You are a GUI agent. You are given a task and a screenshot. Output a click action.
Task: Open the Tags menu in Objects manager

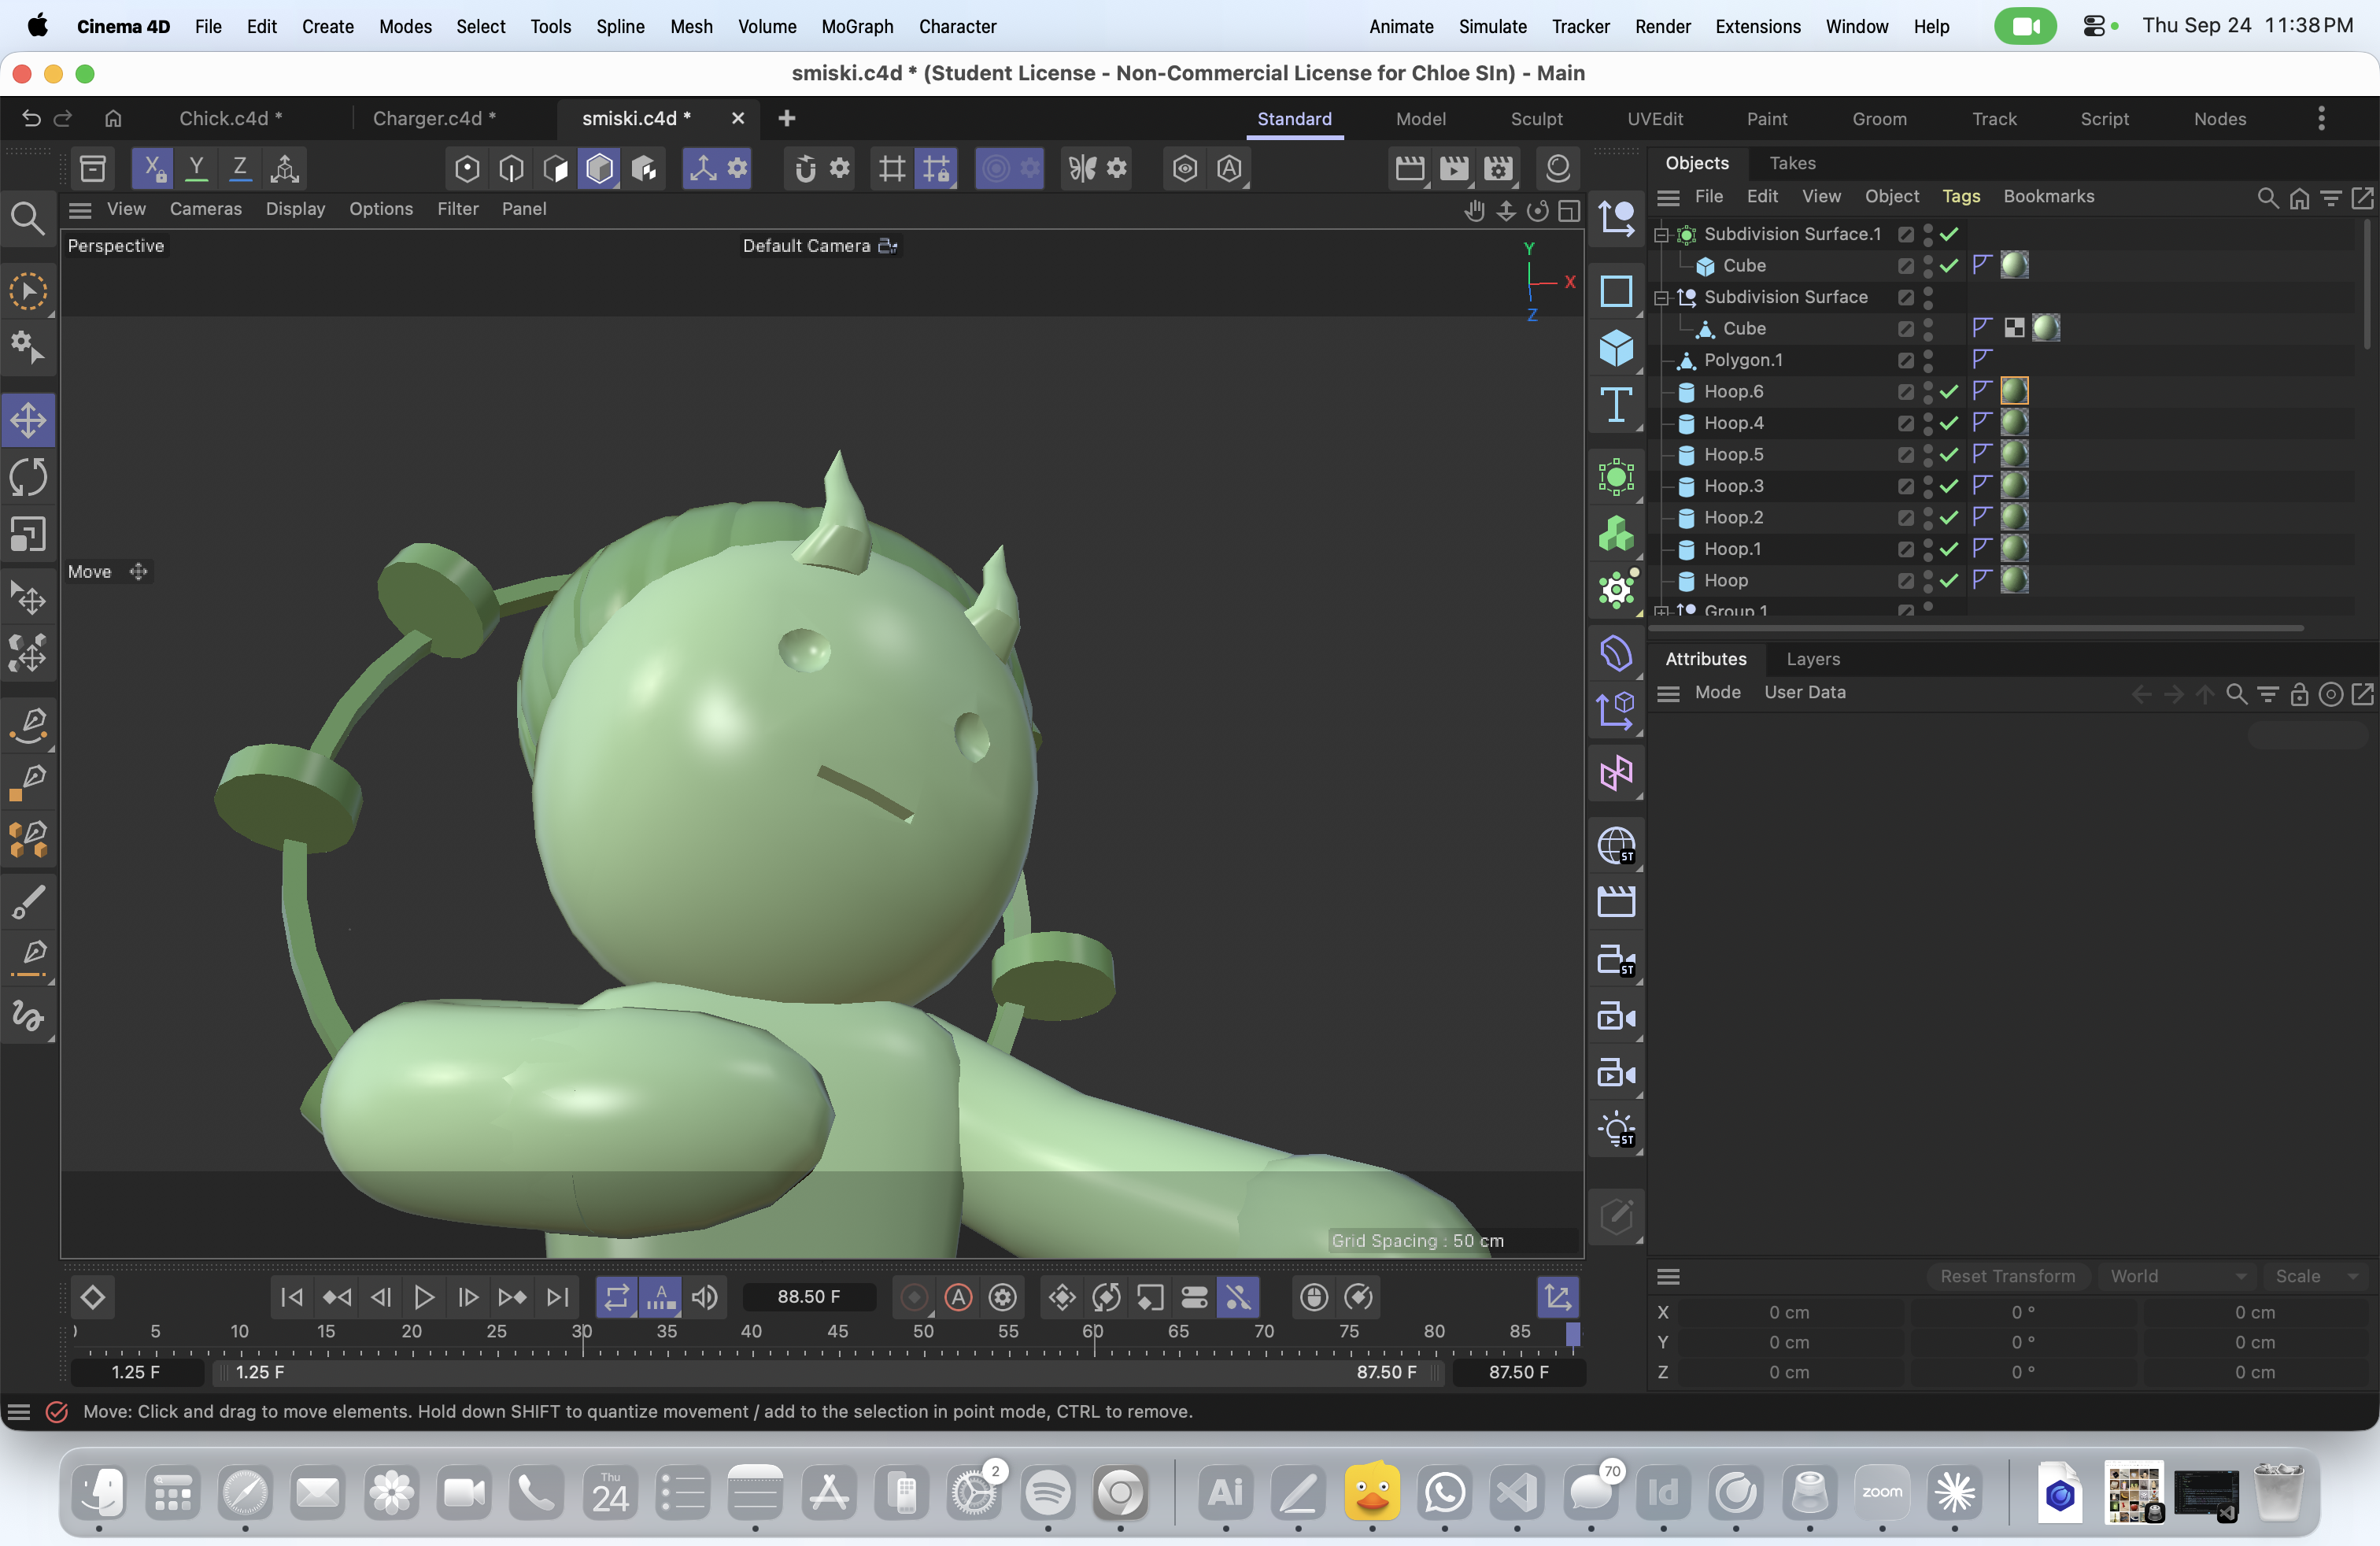pos(1960,197)
